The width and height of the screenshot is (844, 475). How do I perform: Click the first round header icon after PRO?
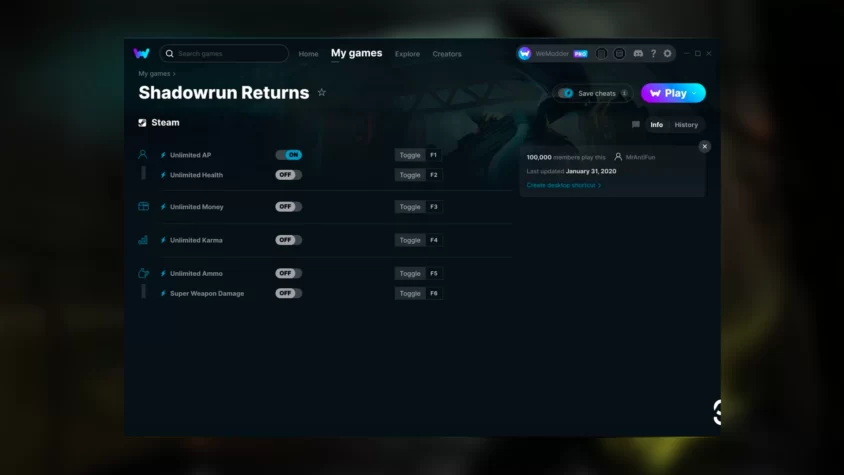(x=601, y=53)
